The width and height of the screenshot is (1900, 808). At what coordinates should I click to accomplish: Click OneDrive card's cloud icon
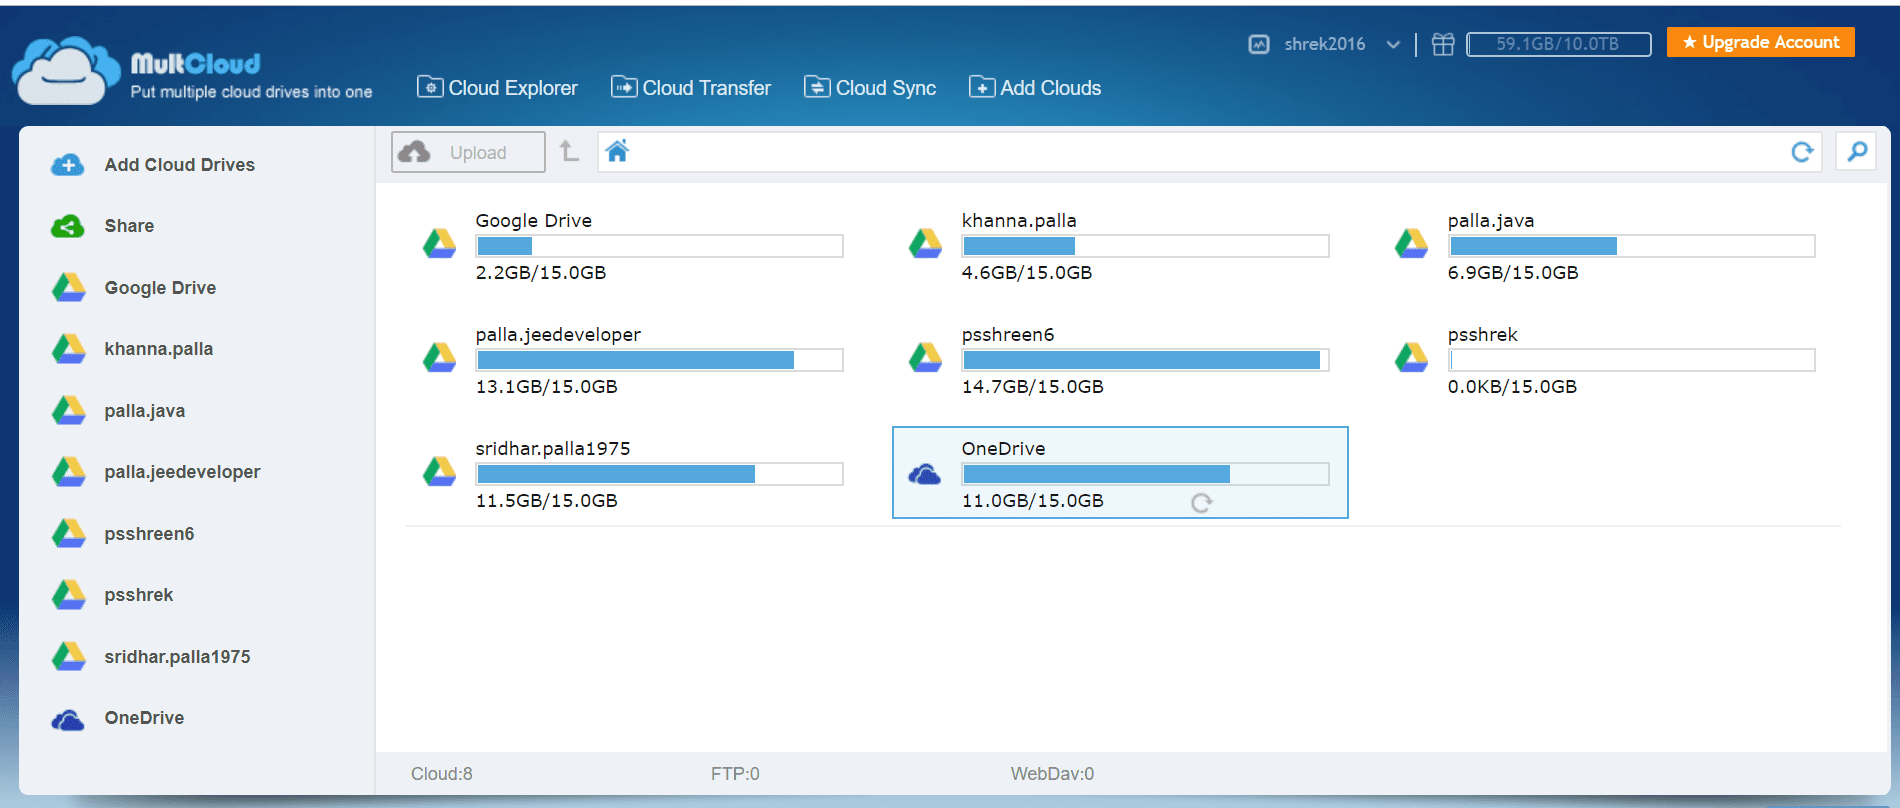pyautogui.click(x=925, y=474)
